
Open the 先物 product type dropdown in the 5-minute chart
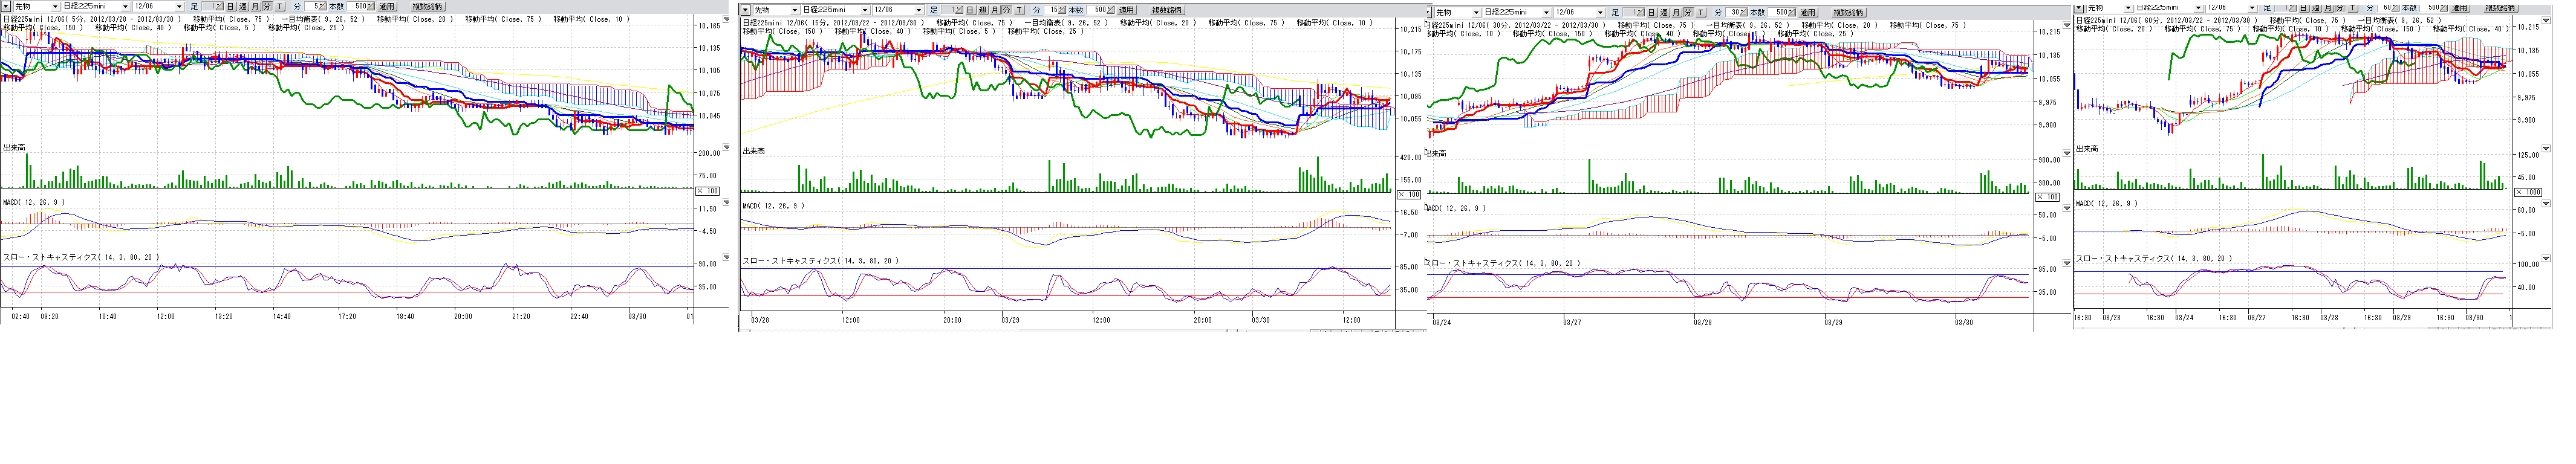(x=55, y=6)
